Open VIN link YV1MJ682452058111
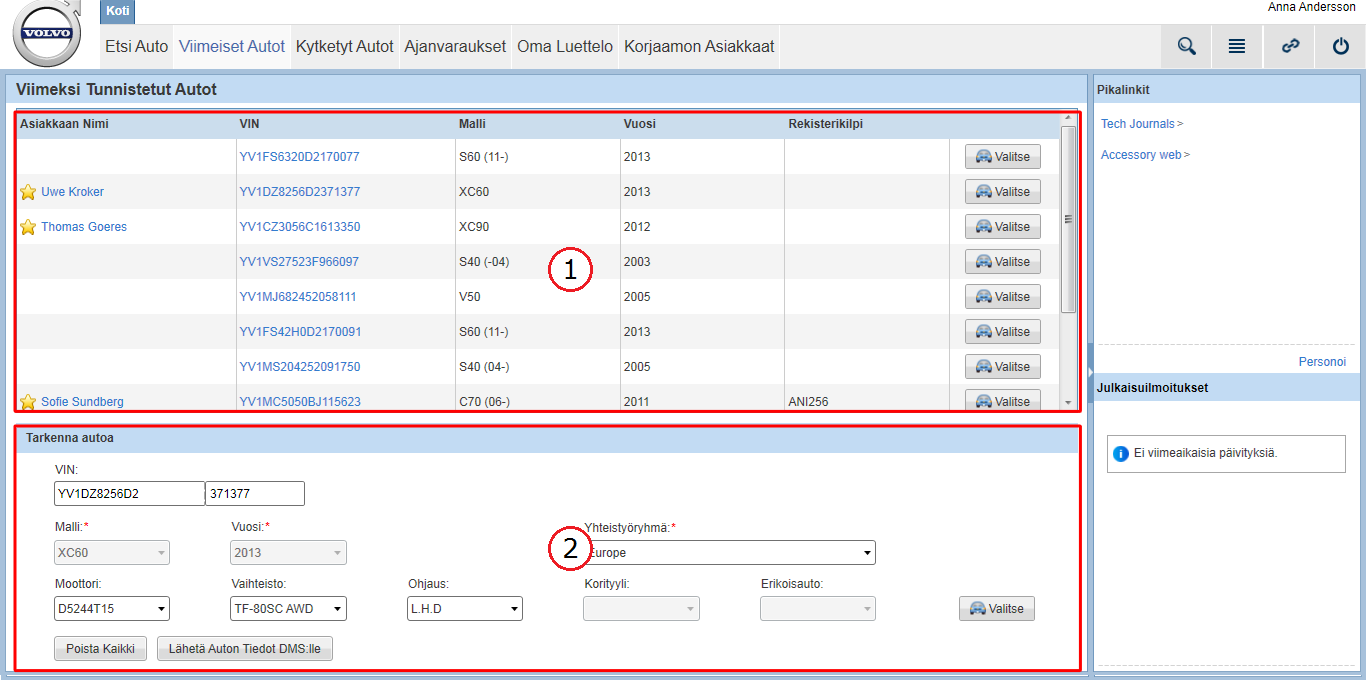Viewport: 1366px width, 680px height. tap(298, 297)
